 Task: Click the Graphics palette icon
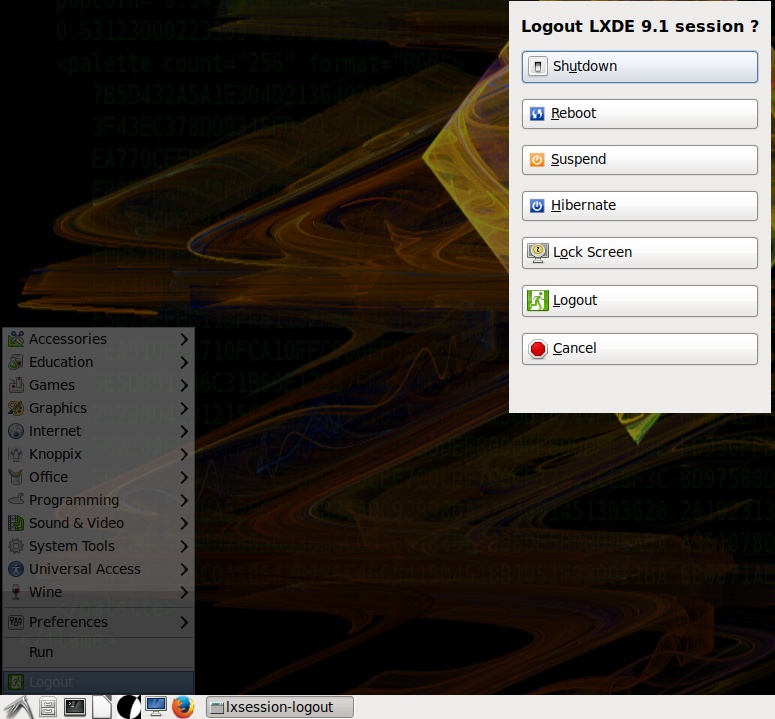[x=16, y=408]
